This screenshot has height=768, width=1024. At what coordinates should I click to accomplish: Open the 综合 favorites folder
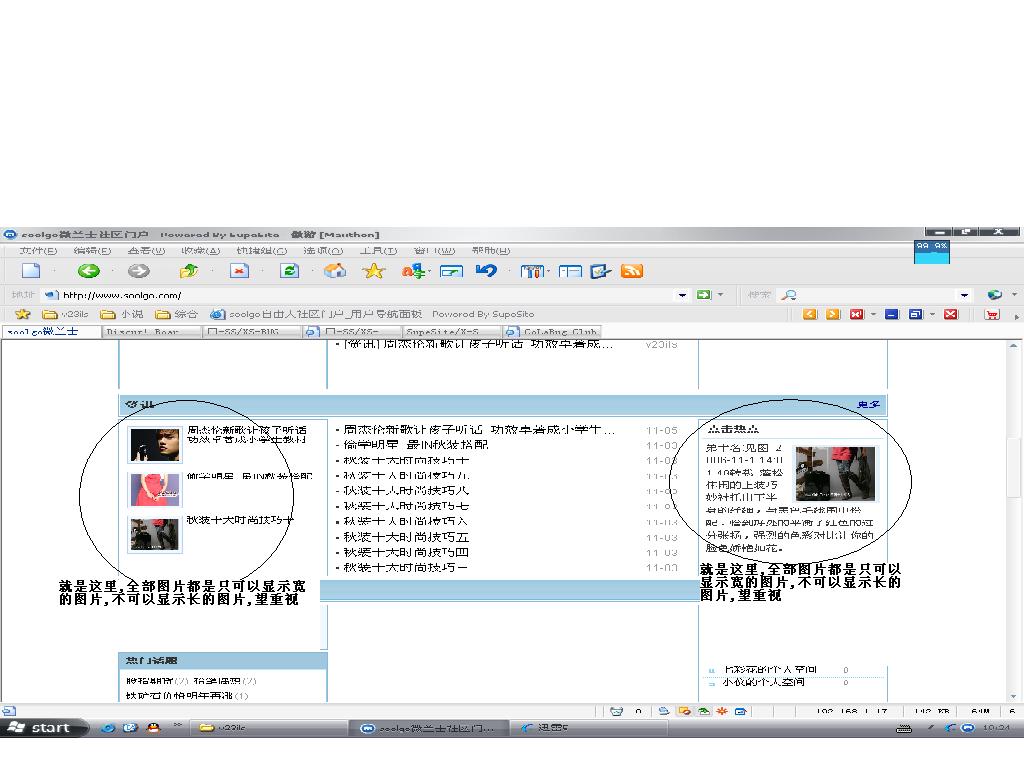(x=177, y=314)
